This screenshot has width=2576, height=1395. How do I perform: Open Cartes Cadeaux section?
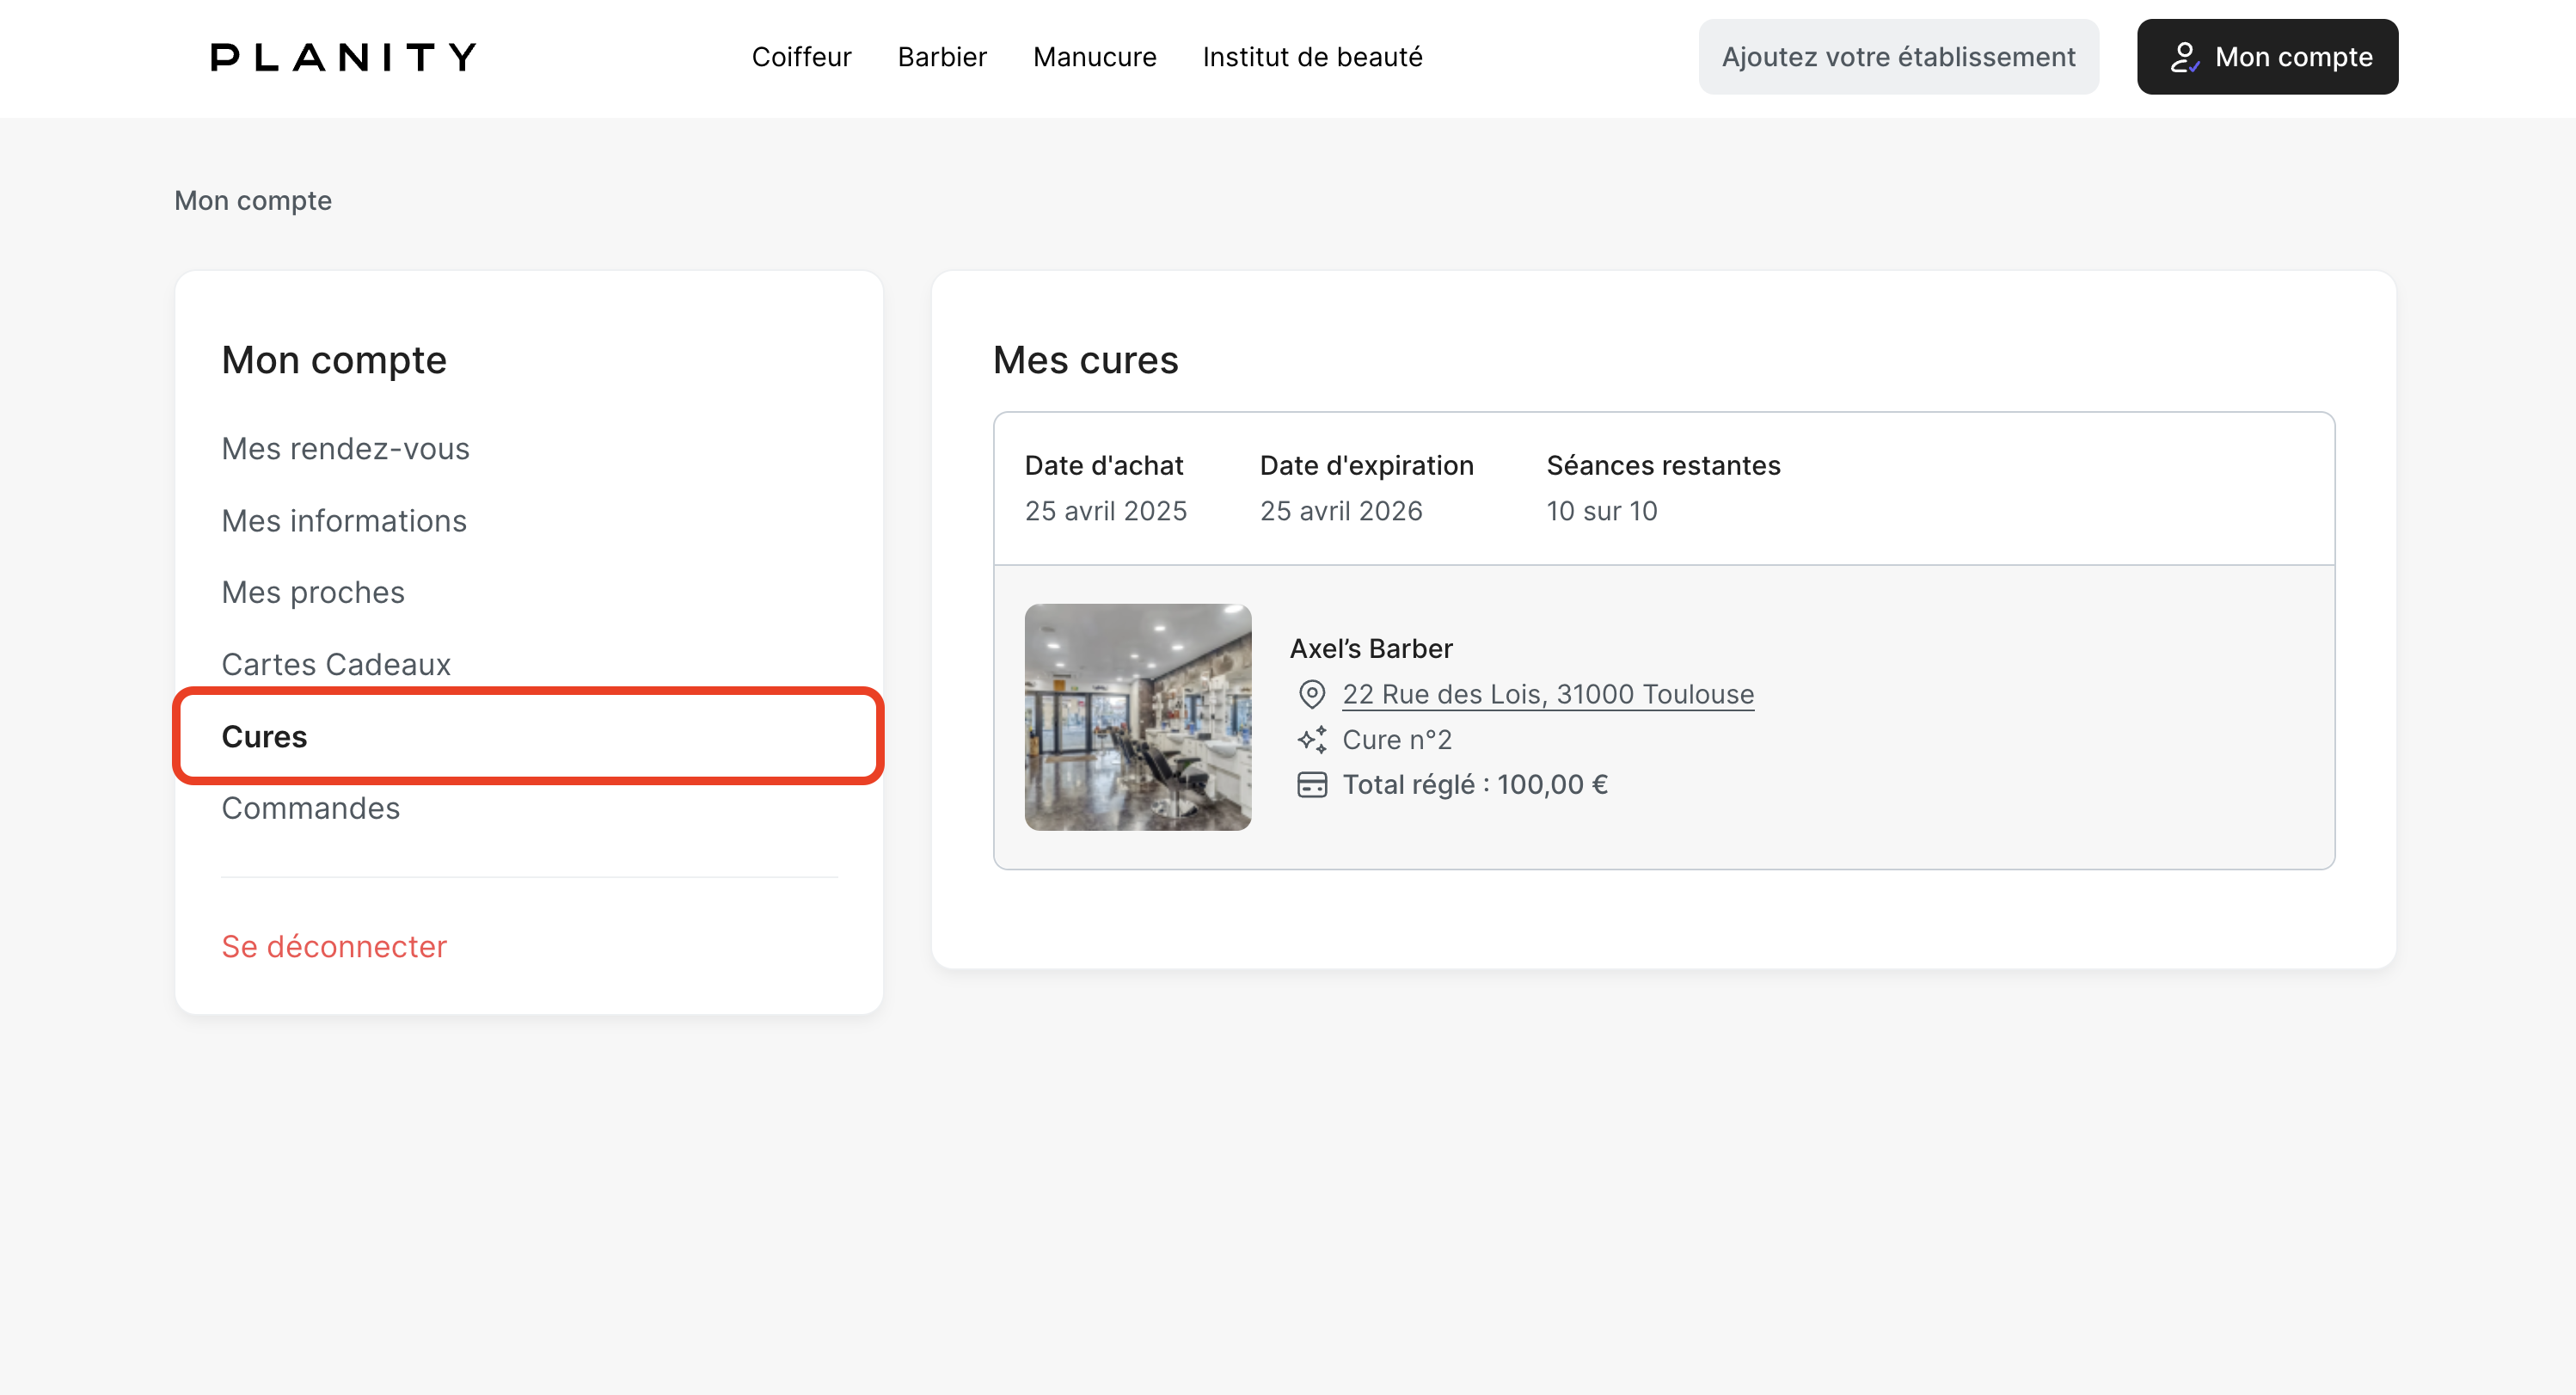point(336,665)
